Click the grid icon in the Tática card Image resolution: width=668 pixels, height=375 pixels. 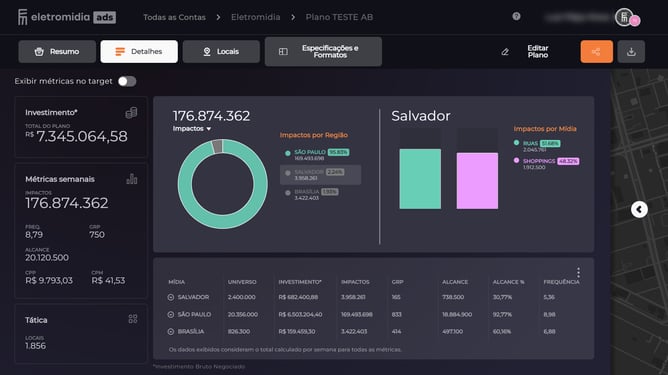tap(133, 319)
